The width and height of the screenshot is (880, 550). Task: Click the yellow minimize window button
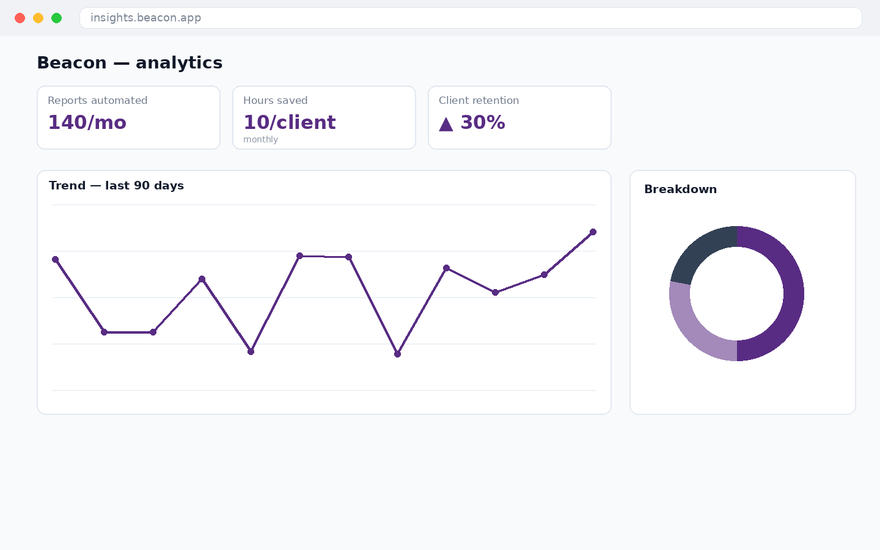coord(38,18)
